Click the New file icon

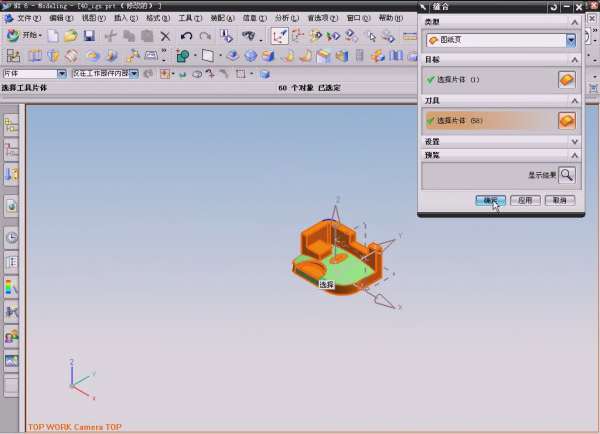53,36
